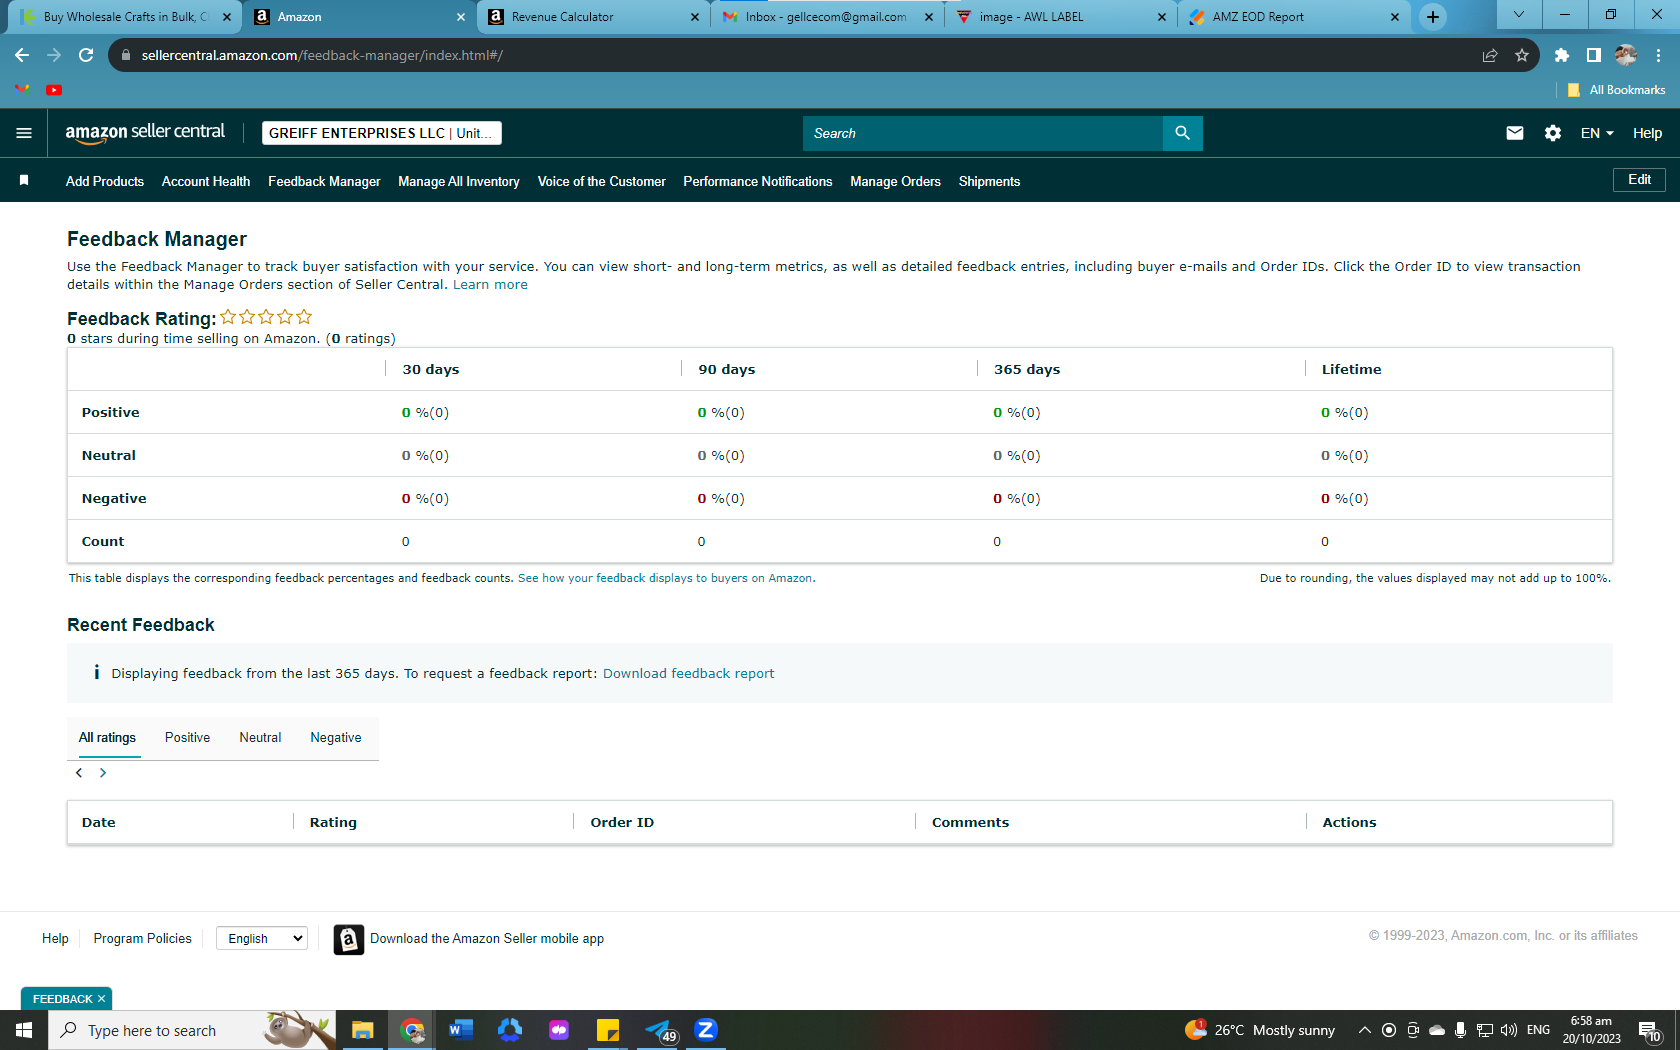Show hidden system tray icons
This screenshot has width=1680, height=1050.
tap(1364, 1030)
